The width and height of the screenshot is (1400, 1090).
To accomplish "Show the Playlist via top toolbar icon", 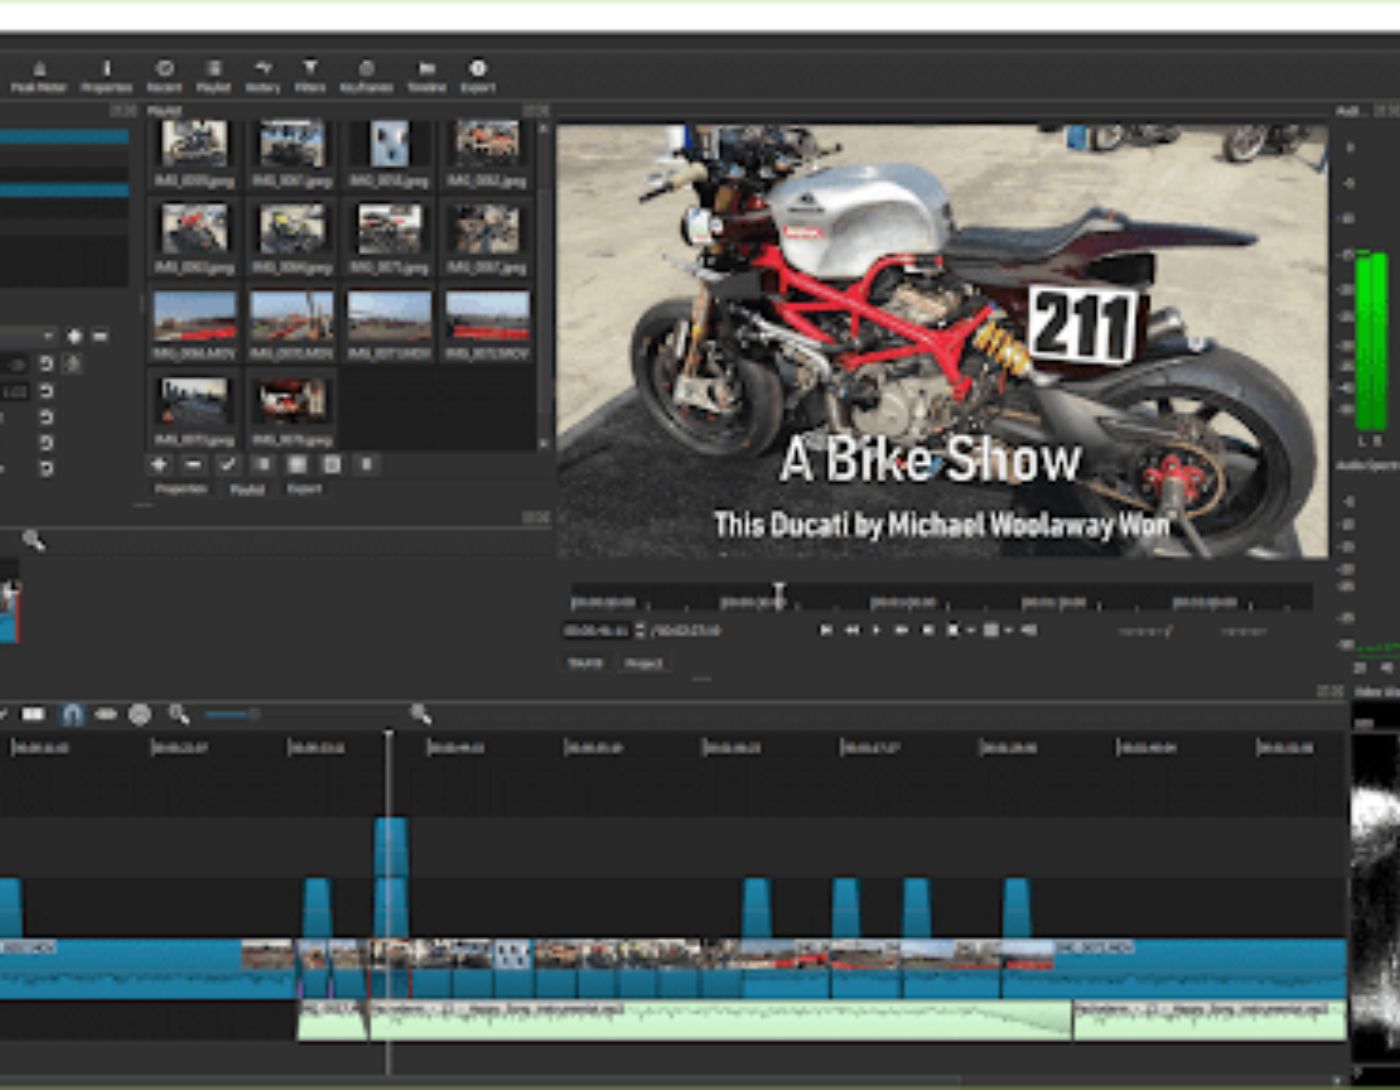I will click(213, 76).
